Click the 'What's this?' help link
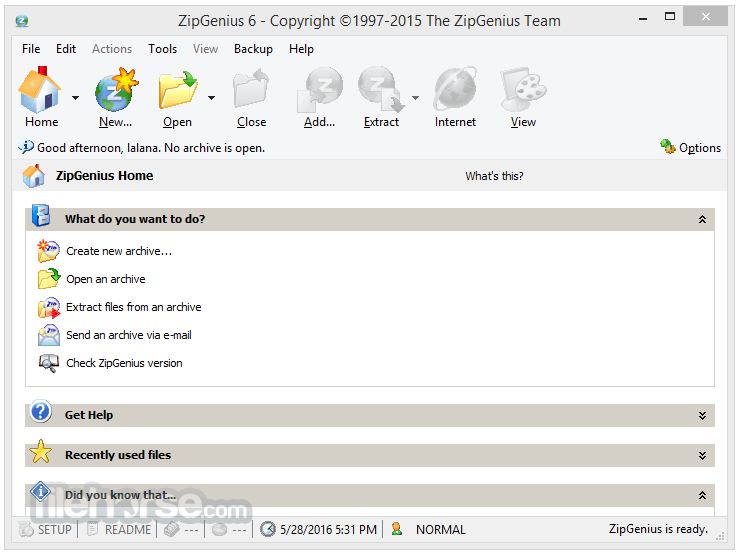The image size is (739, 554). pyautogui.click(x=494, y=176)
